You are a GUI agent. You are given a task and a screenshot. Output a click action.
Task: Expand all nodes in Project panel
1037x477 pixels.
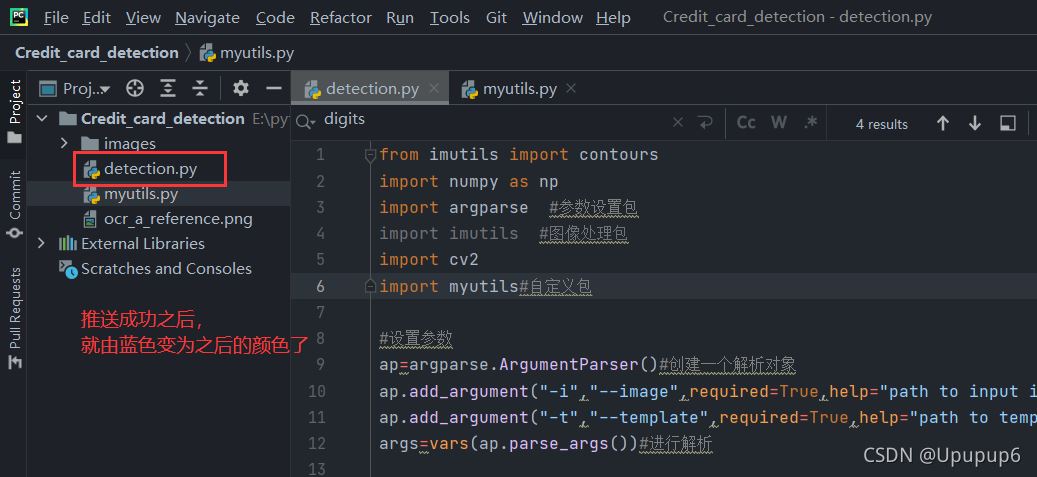point(168,88)
